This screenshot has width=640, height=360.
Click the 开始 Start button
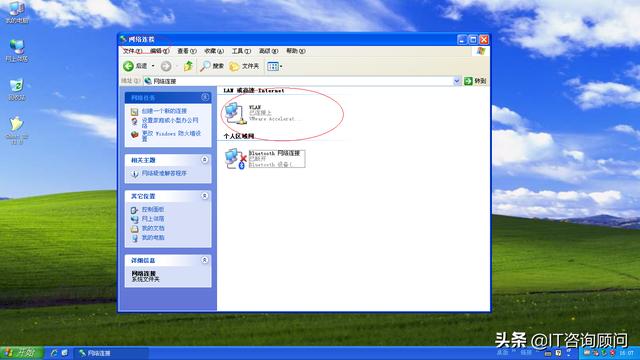[22, 353]
